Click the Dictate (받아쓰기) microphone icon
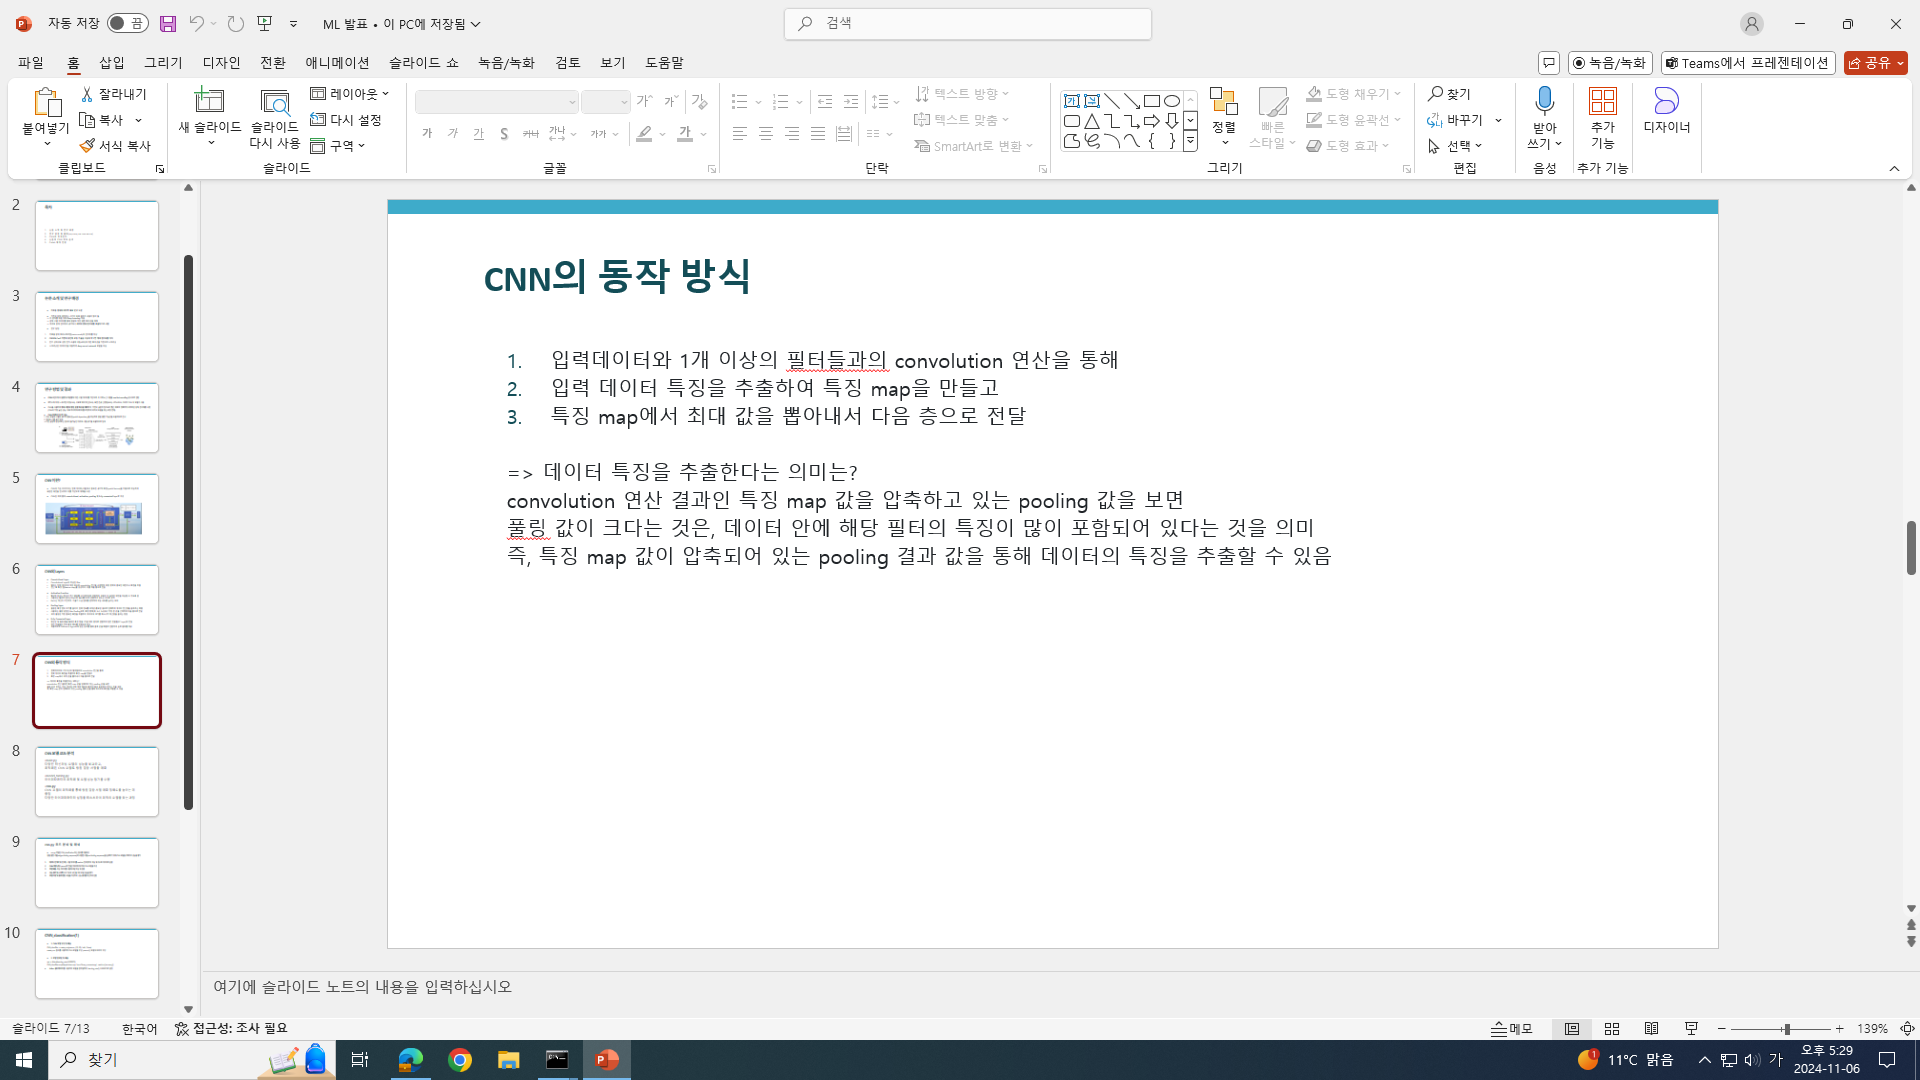 [x=1544, y=101]
